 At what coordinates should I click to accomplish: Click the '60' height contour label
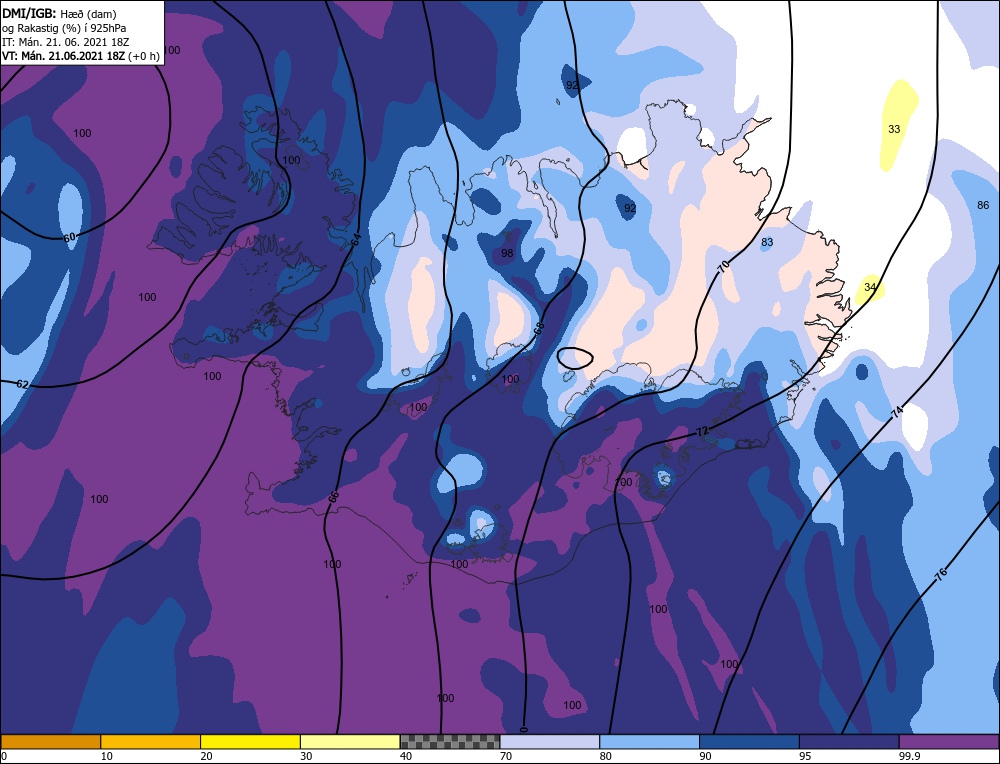click(70, 238)
